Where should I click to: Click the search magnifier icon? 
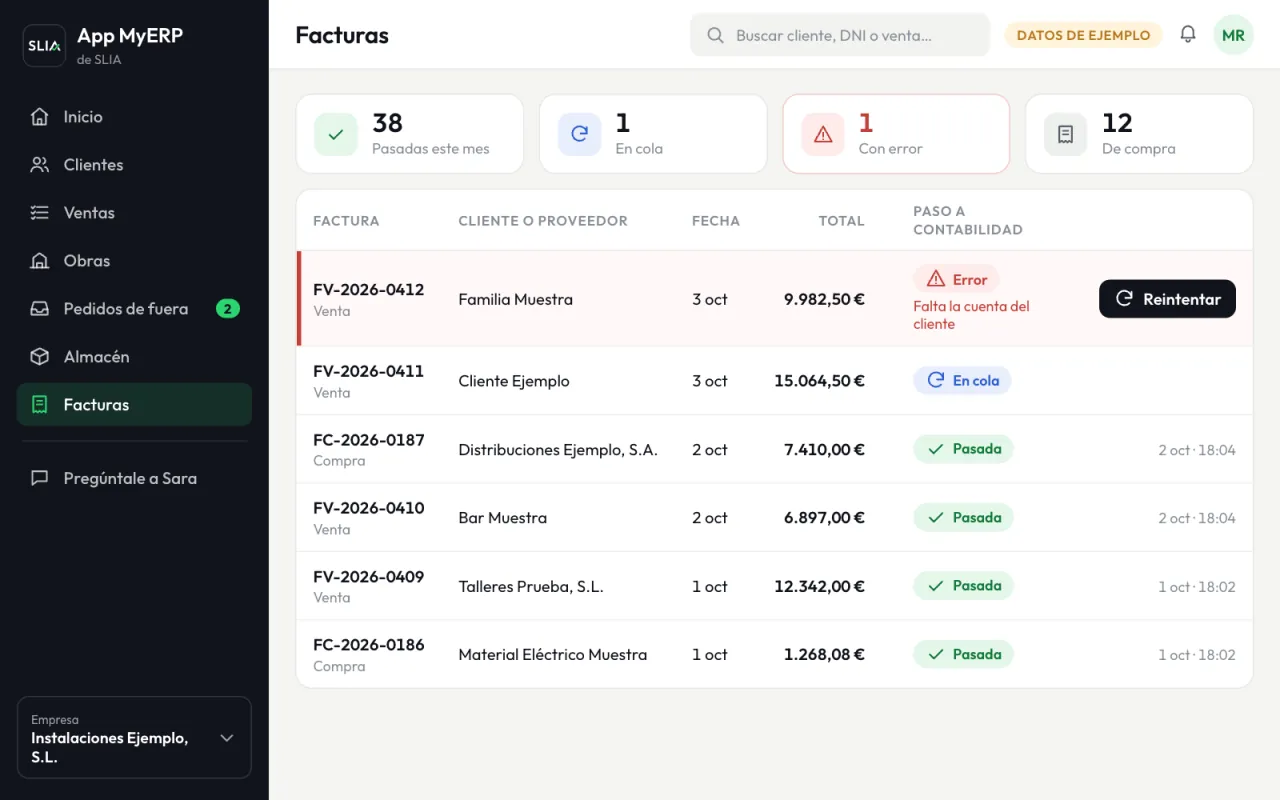[x=715, y=35]
